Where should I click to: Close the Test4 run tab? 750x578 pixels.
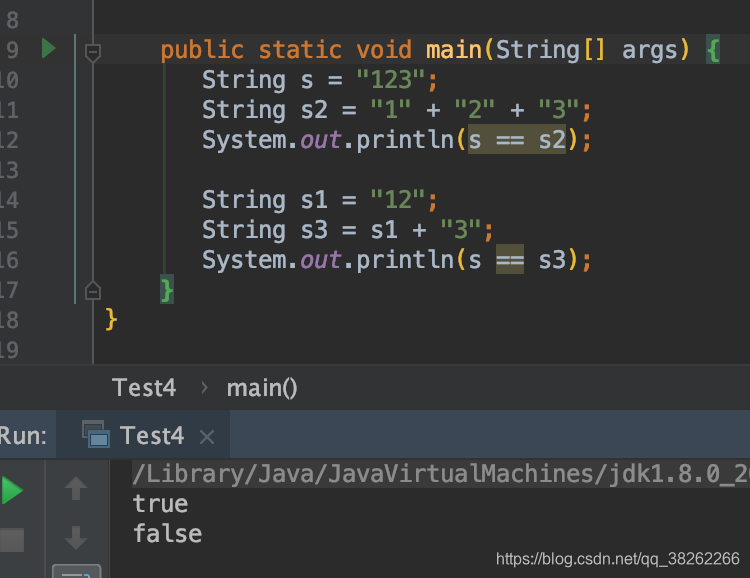[x=207, y=437]
